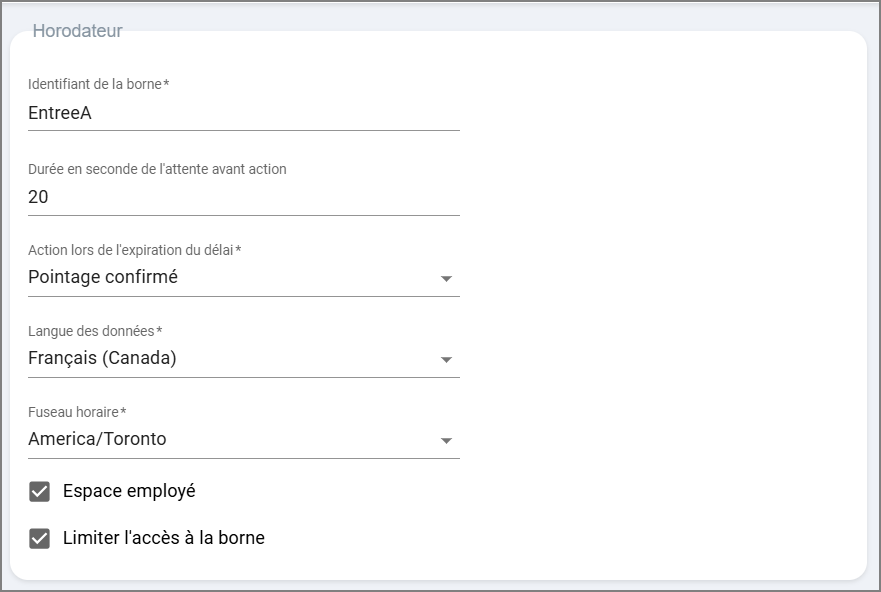Click the Langue des données dropdown arrow
Viewport: 881px width, 592px height.
tap(446, 360)
